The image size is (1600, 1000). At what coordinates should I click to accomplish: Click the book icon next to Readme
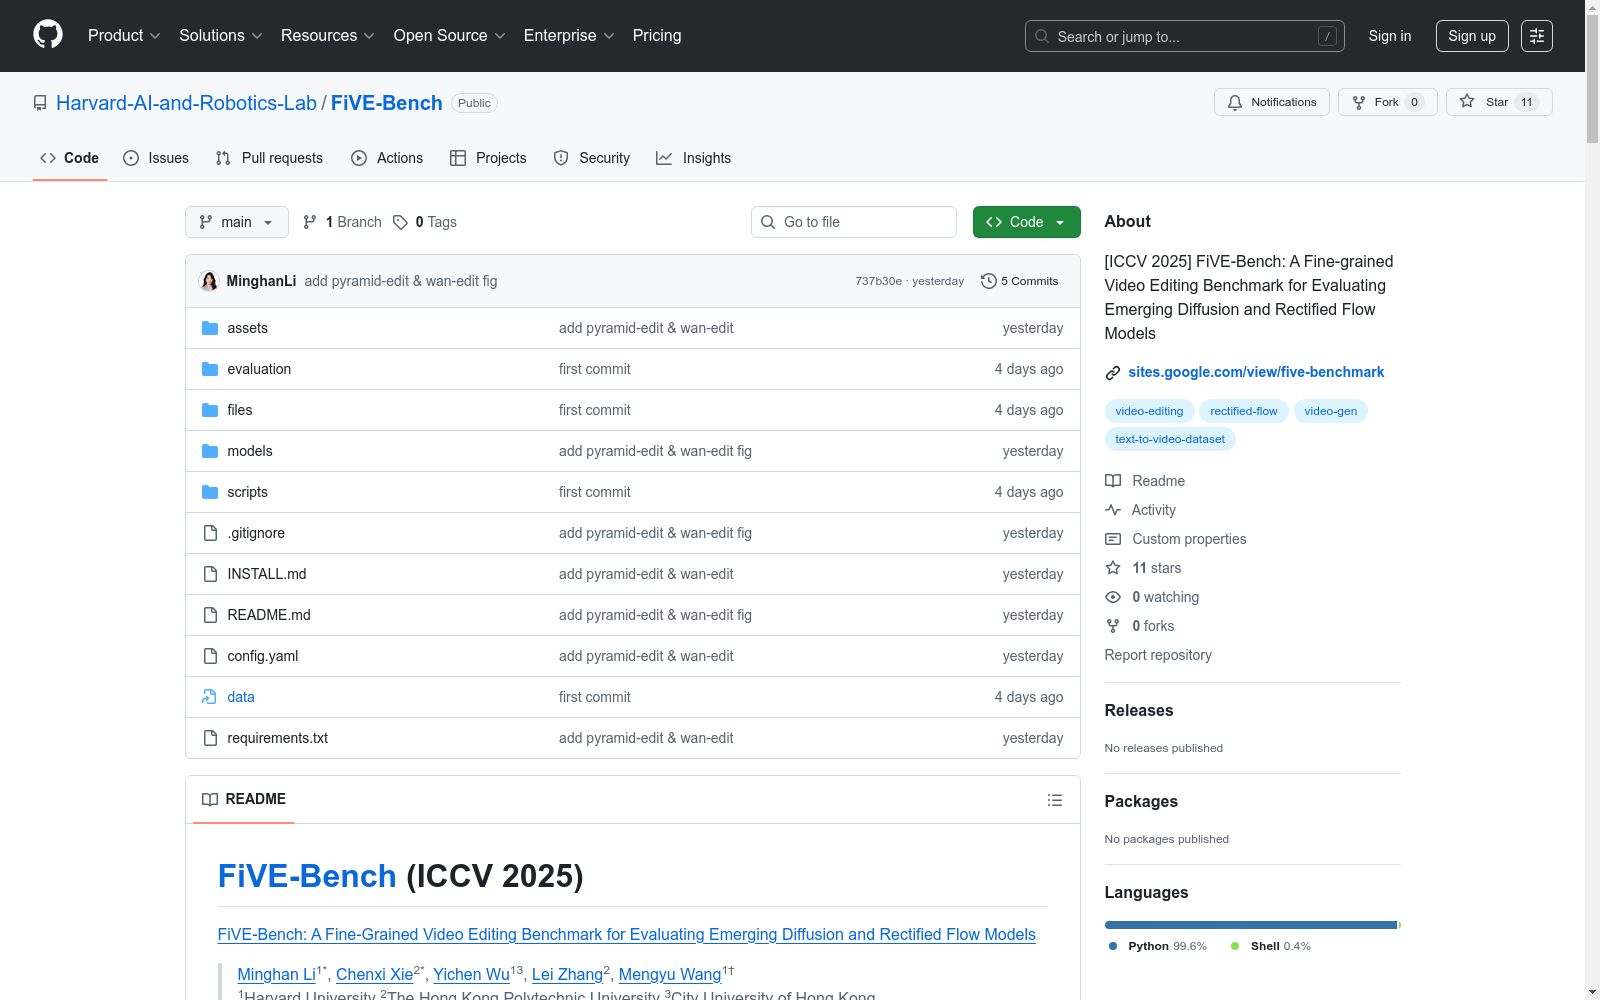coord(1113,481)
